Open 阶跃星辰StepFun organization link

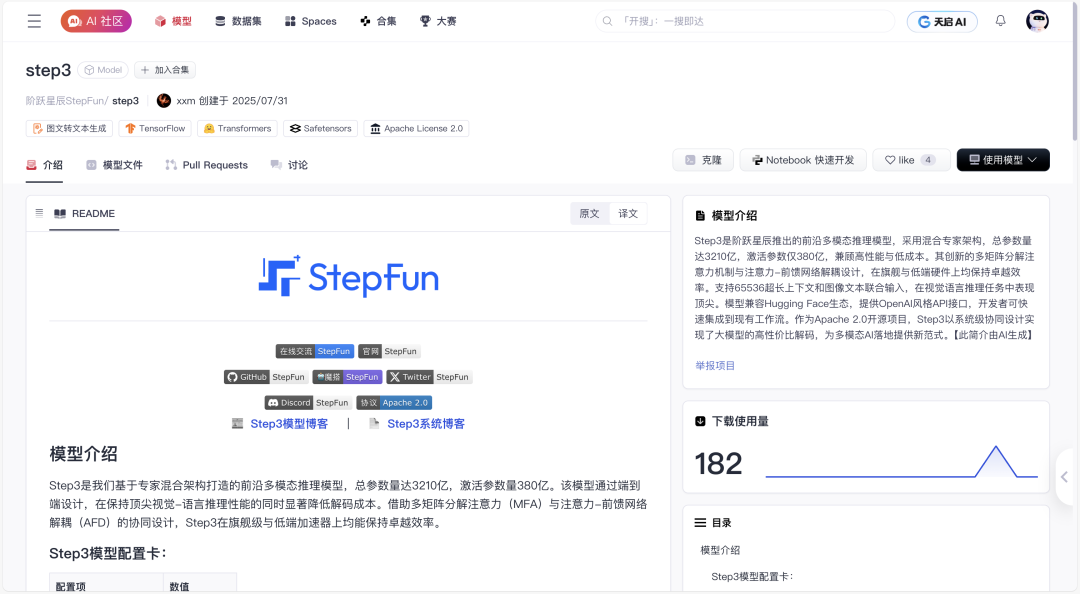(x=66, y=101)
